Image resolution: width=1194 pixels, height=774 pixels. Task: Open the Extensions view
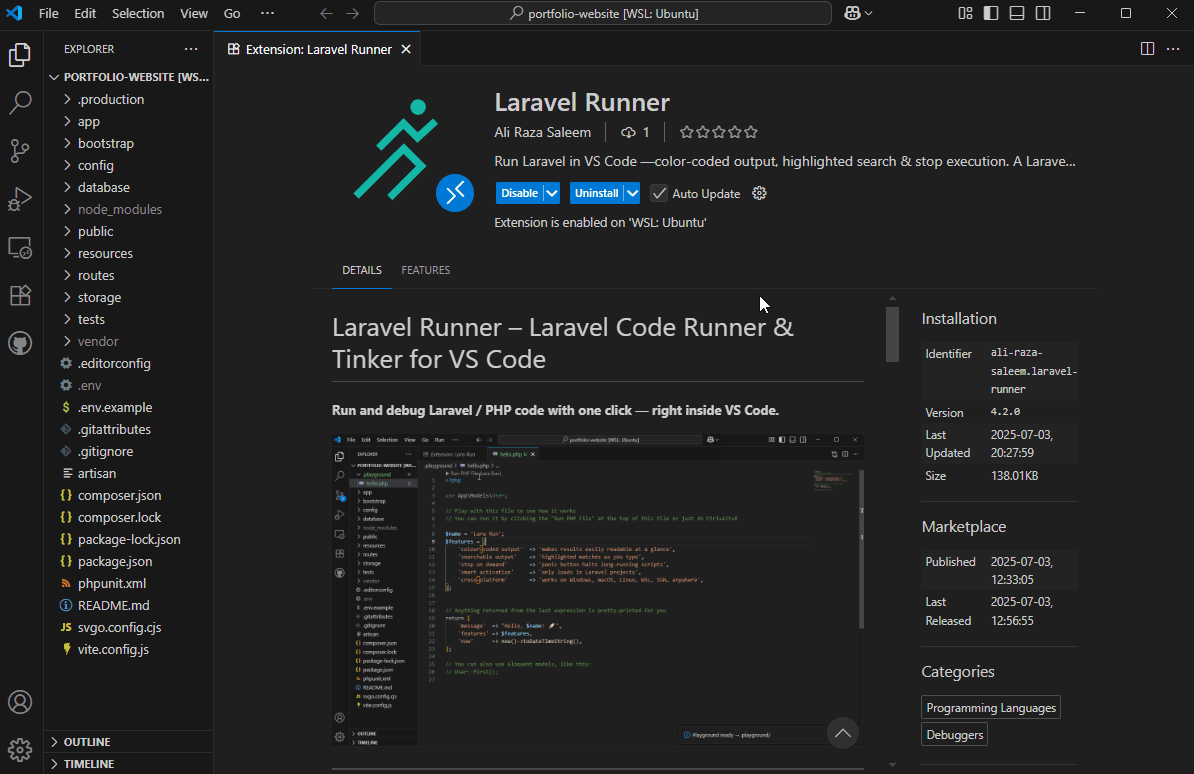point(21,295)
